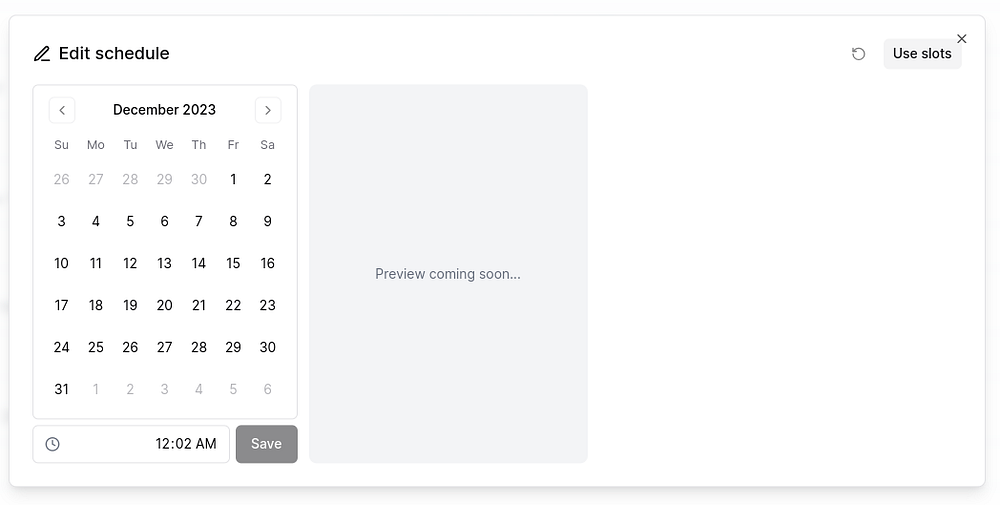Click the reset schedule icon
The height and width of the screenshot is (505, 1000).
click(x=858, y=54)
